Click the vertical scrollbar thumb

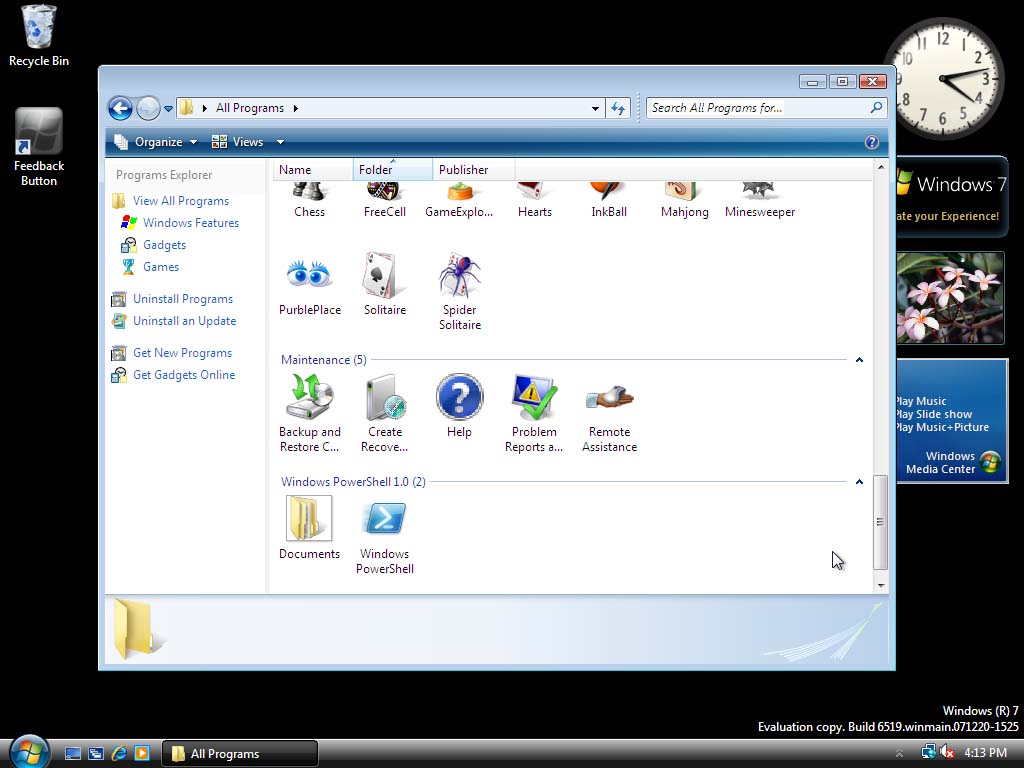(880, 522)
